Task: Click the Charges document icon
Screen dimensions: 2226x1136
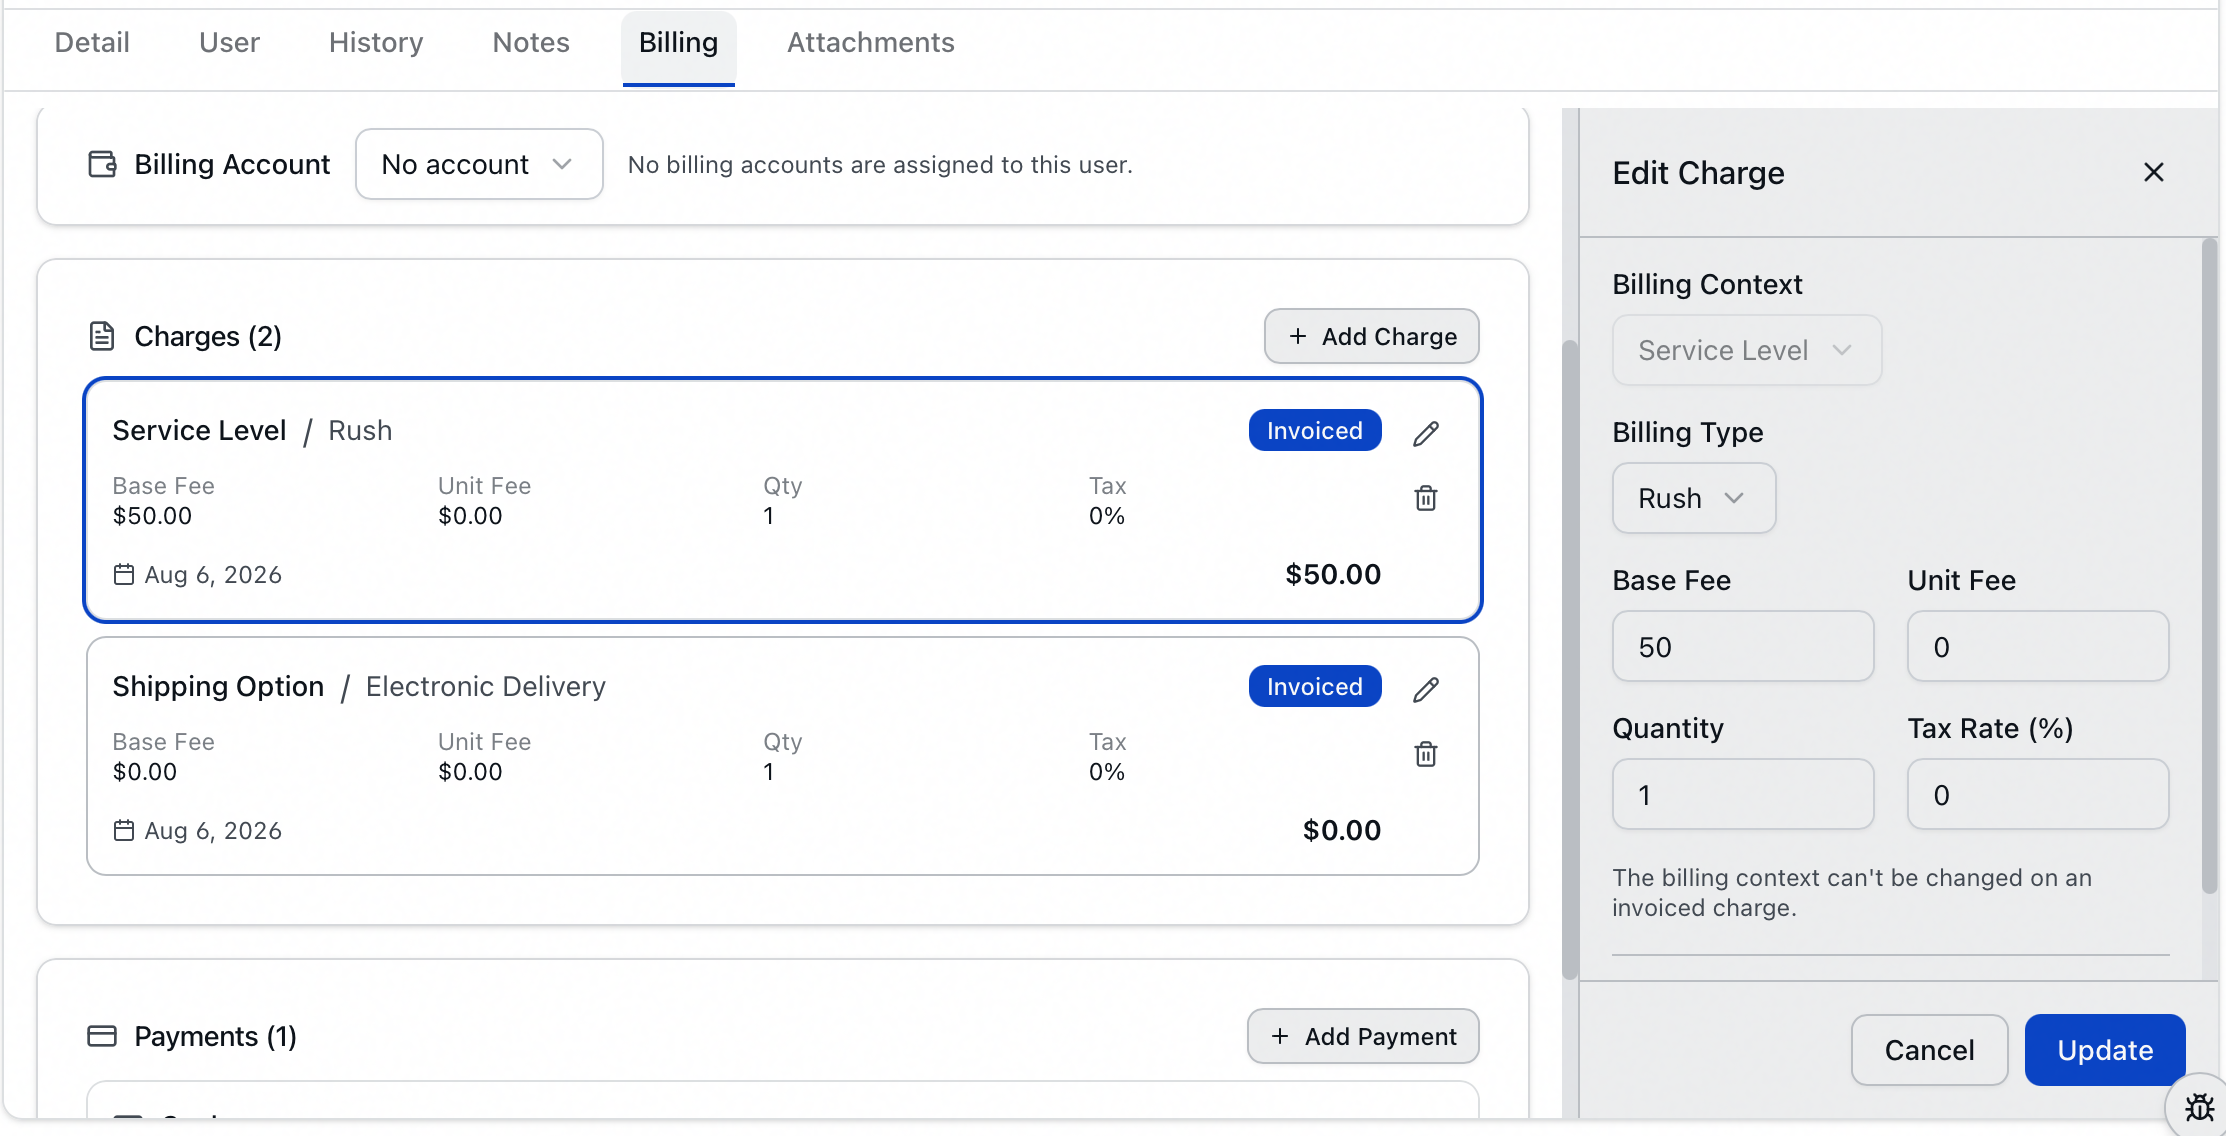Action: tap(102, 336)
